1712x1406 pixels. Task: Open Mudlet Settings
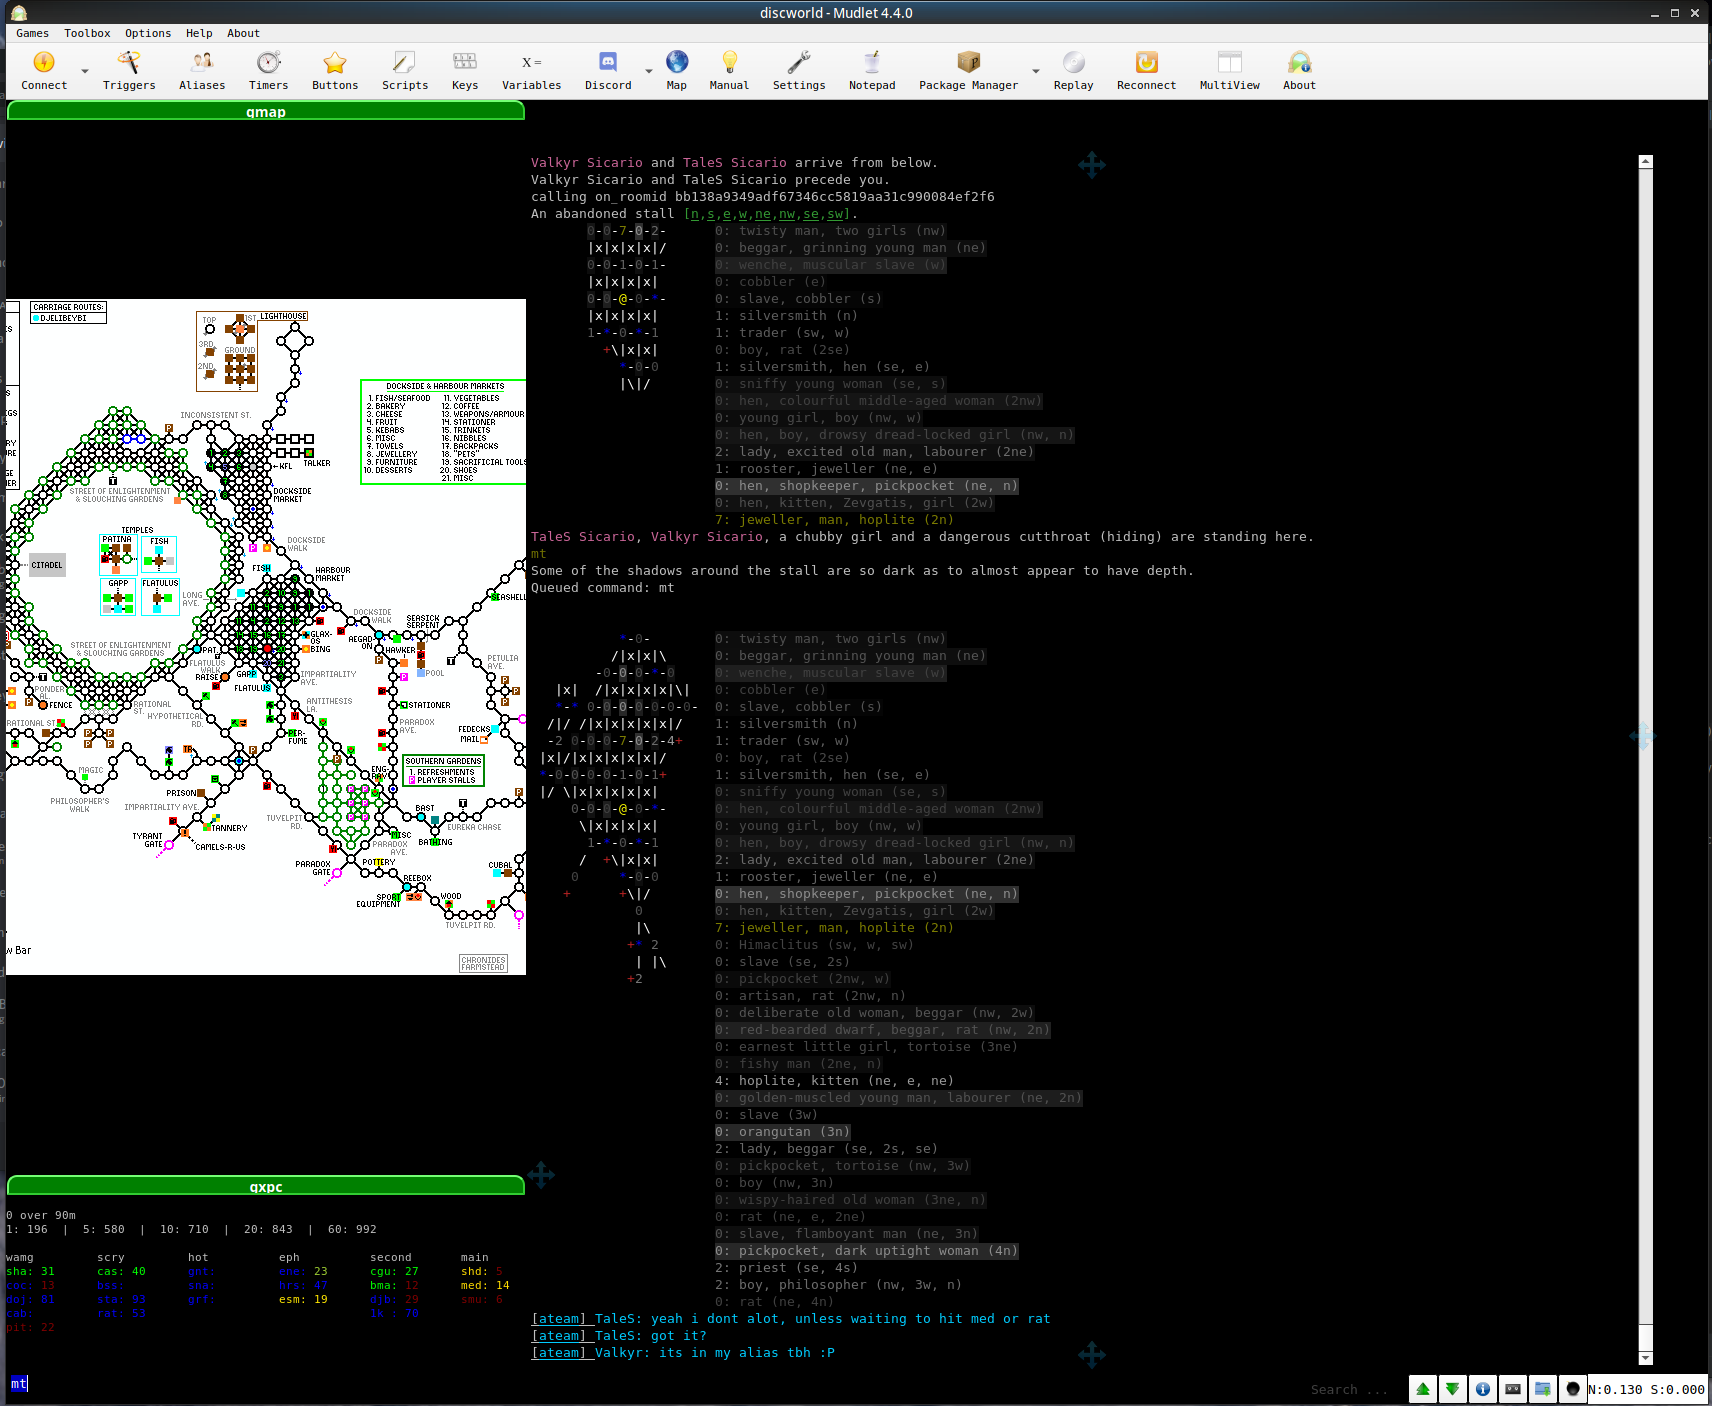click(799, 71)
